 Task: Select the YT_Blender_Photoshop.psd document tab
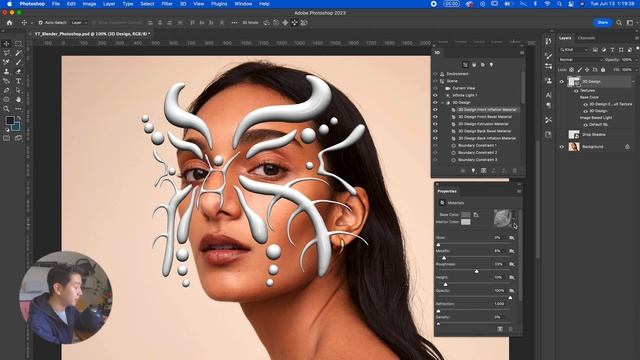point(92,34)
